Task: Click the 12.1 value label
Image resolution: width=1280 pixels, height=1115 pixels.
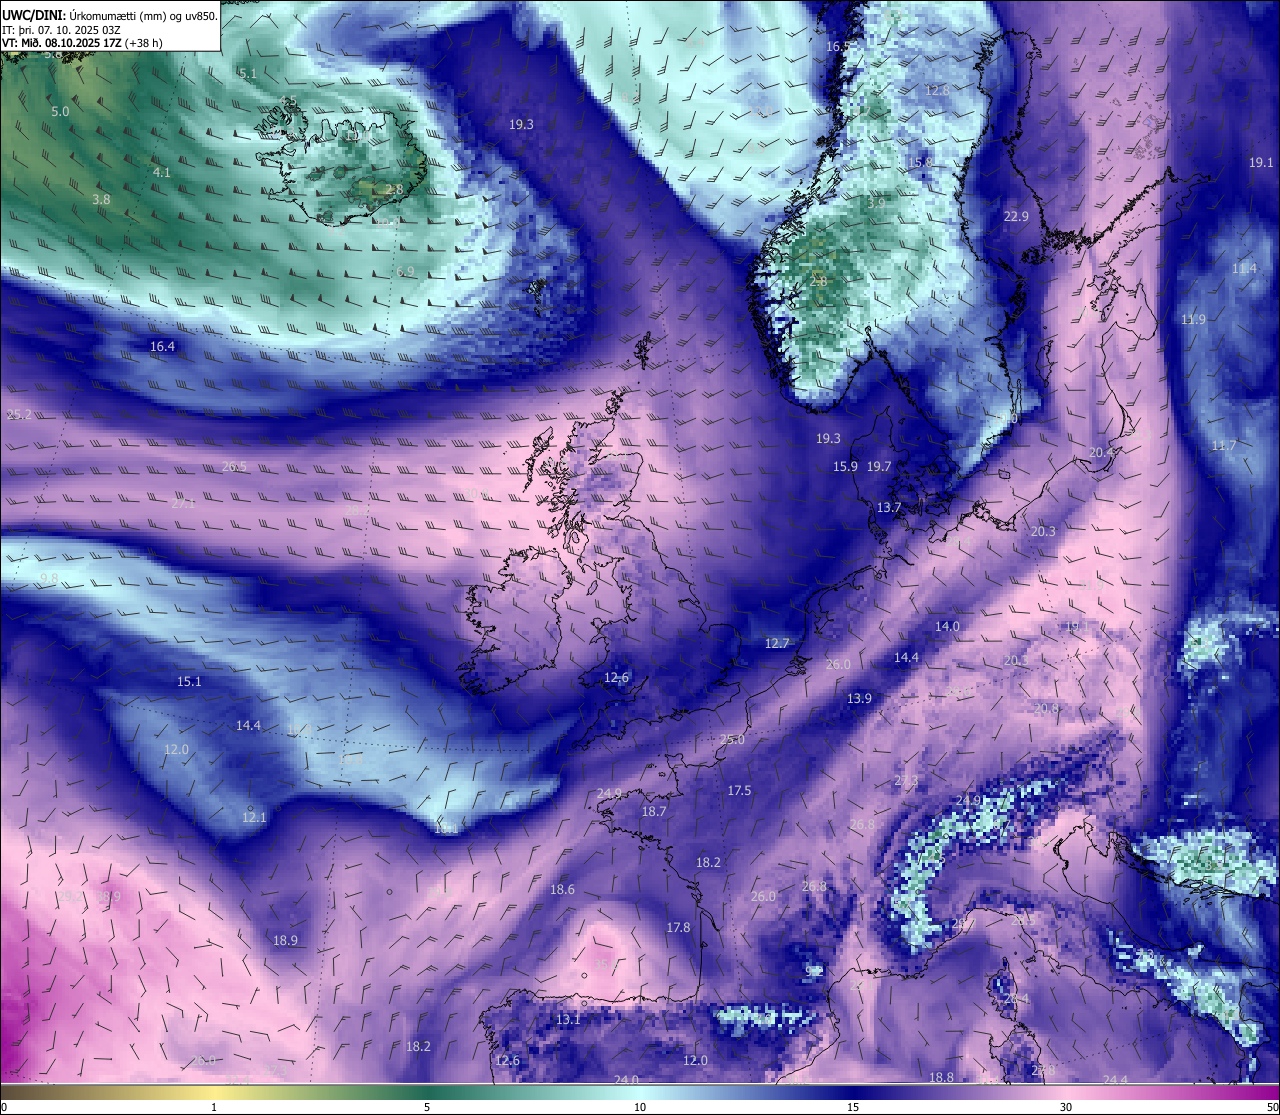Action: click(x=254, y=817)
